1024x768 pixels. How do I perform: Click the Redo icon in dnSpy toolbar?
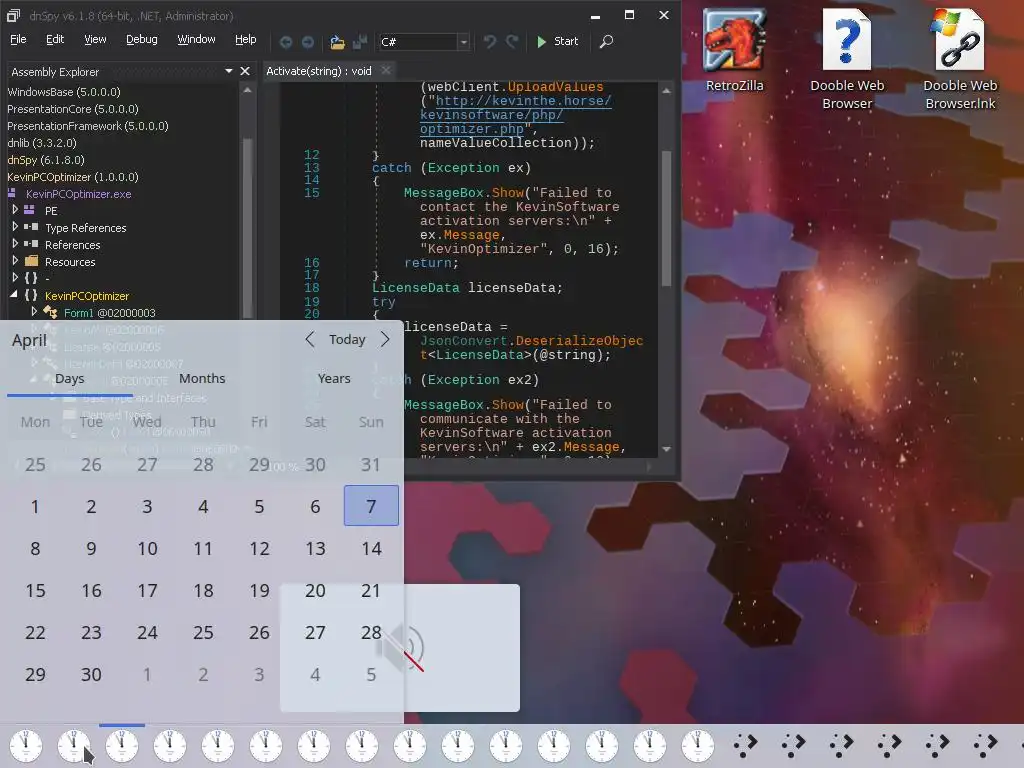click(x=512, y=42)
